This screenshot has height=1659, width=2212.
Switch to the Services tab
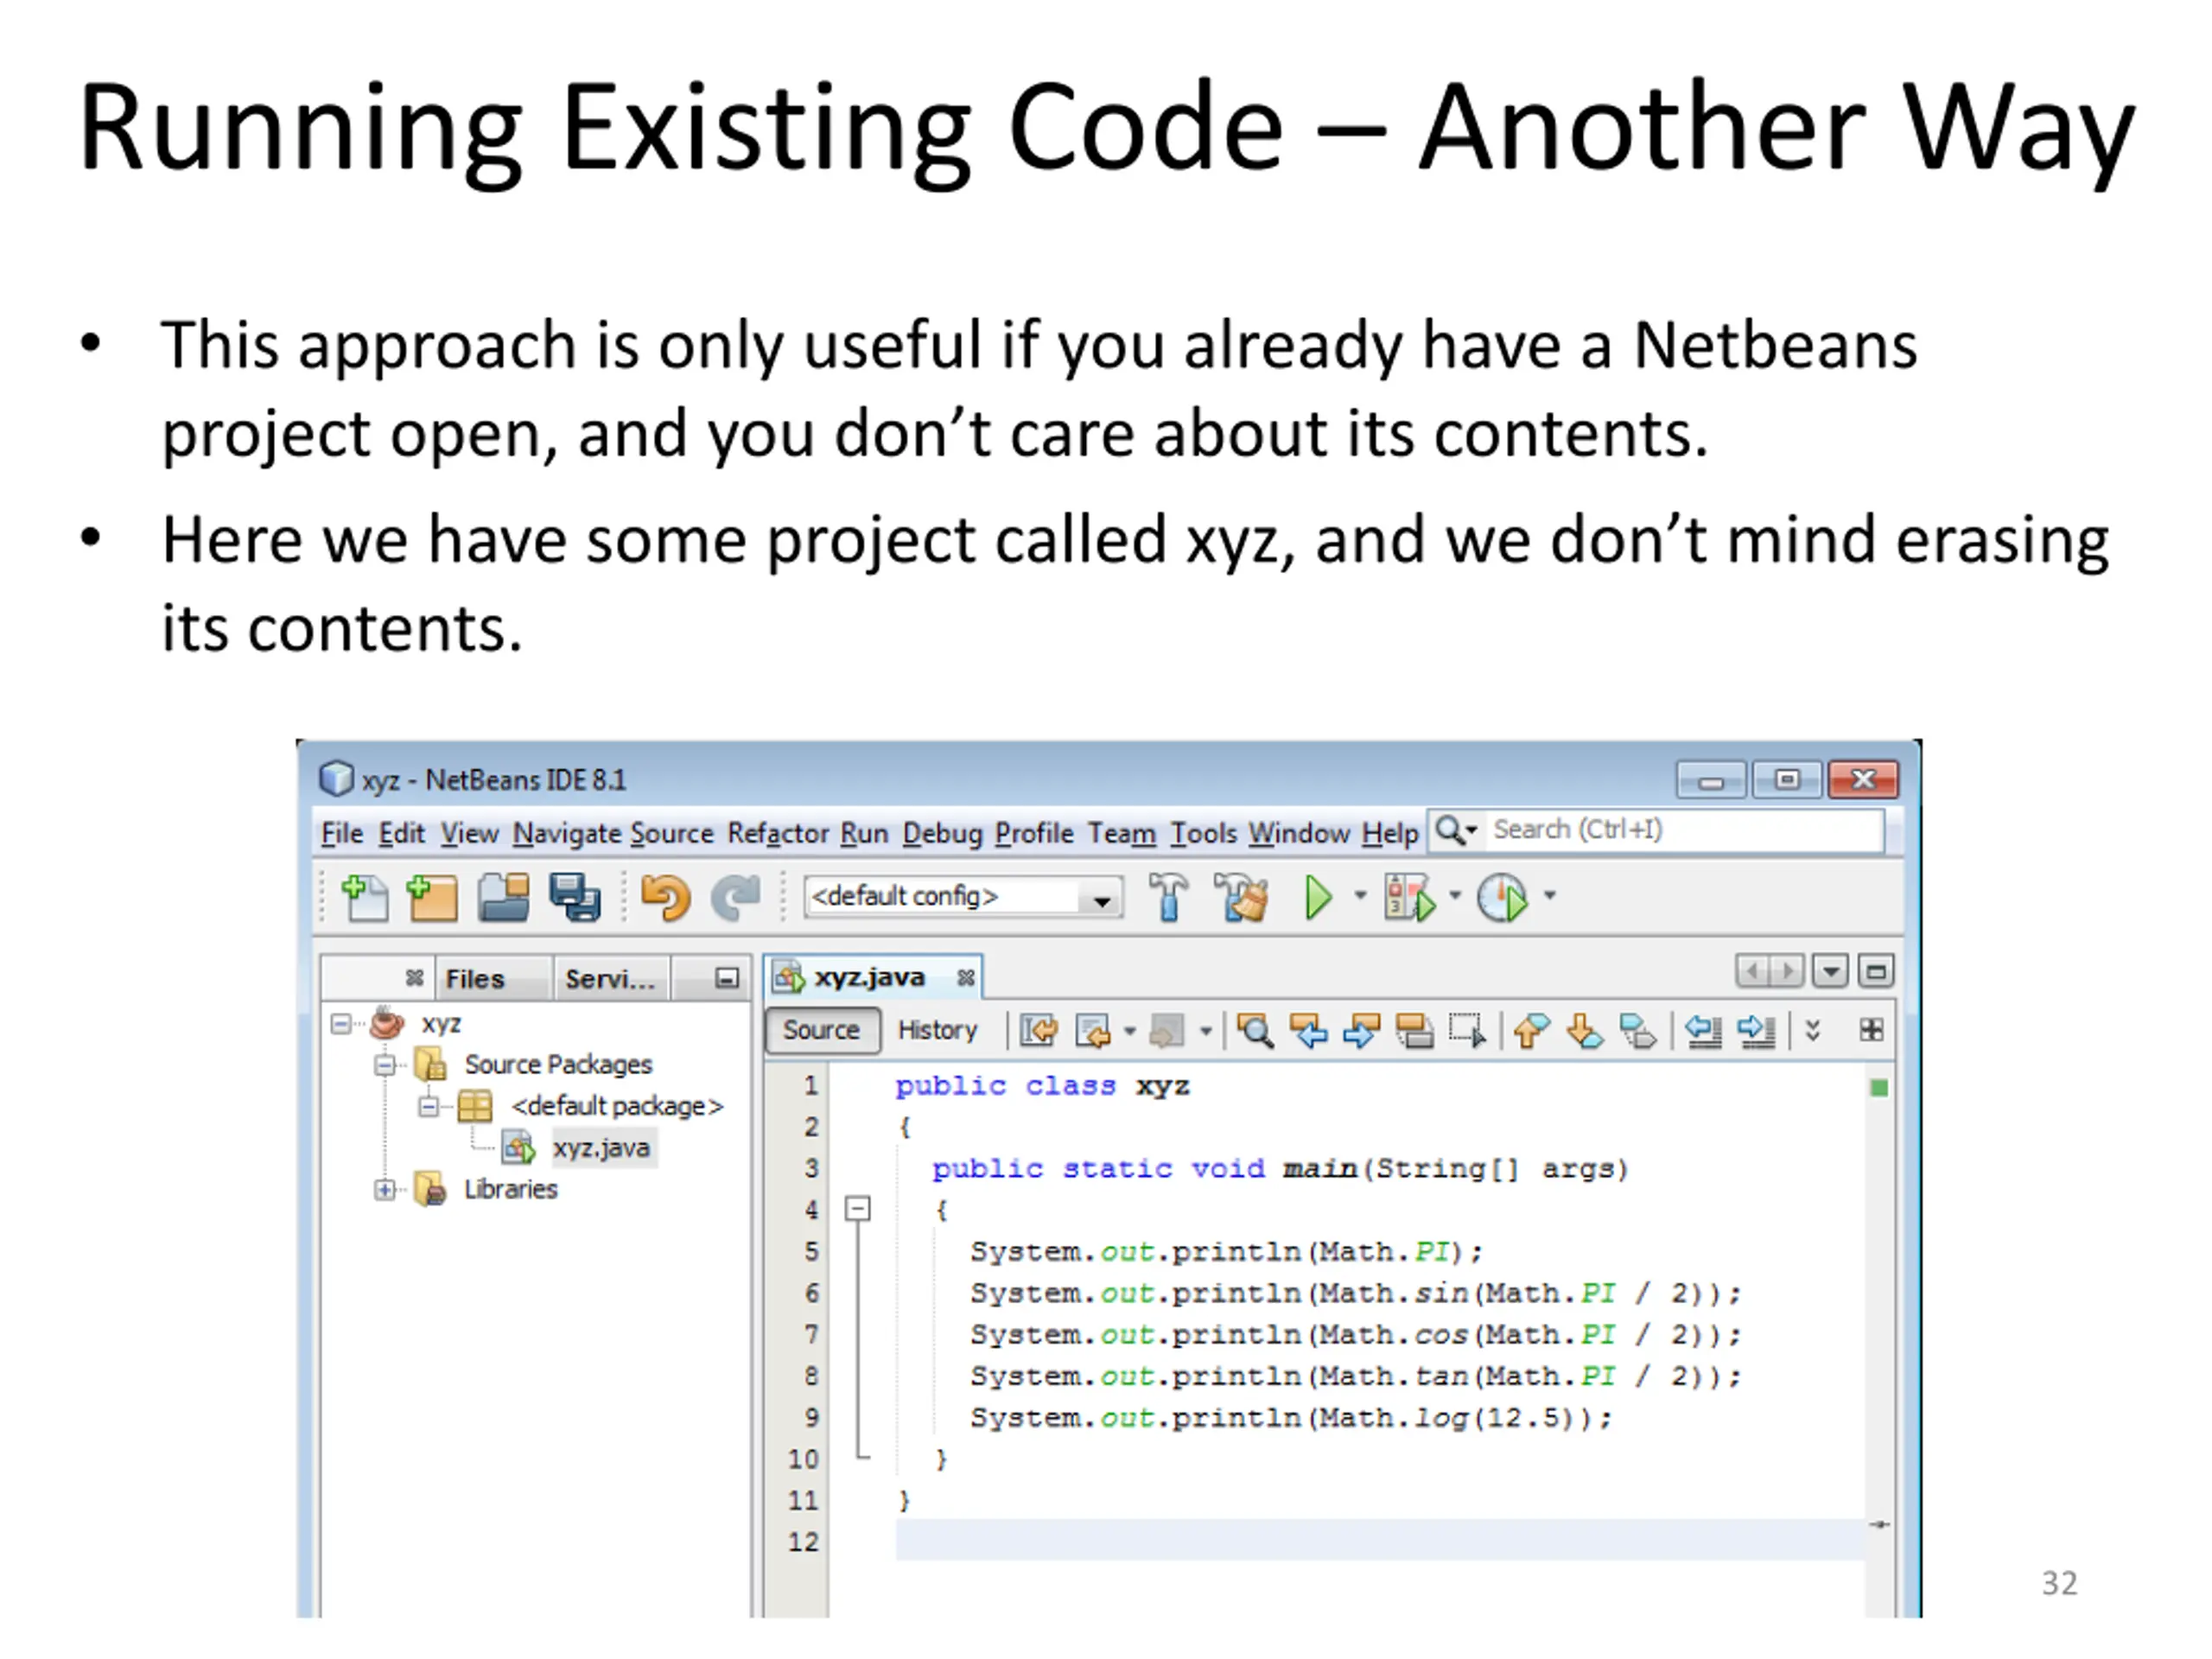[x=609, y=978]
